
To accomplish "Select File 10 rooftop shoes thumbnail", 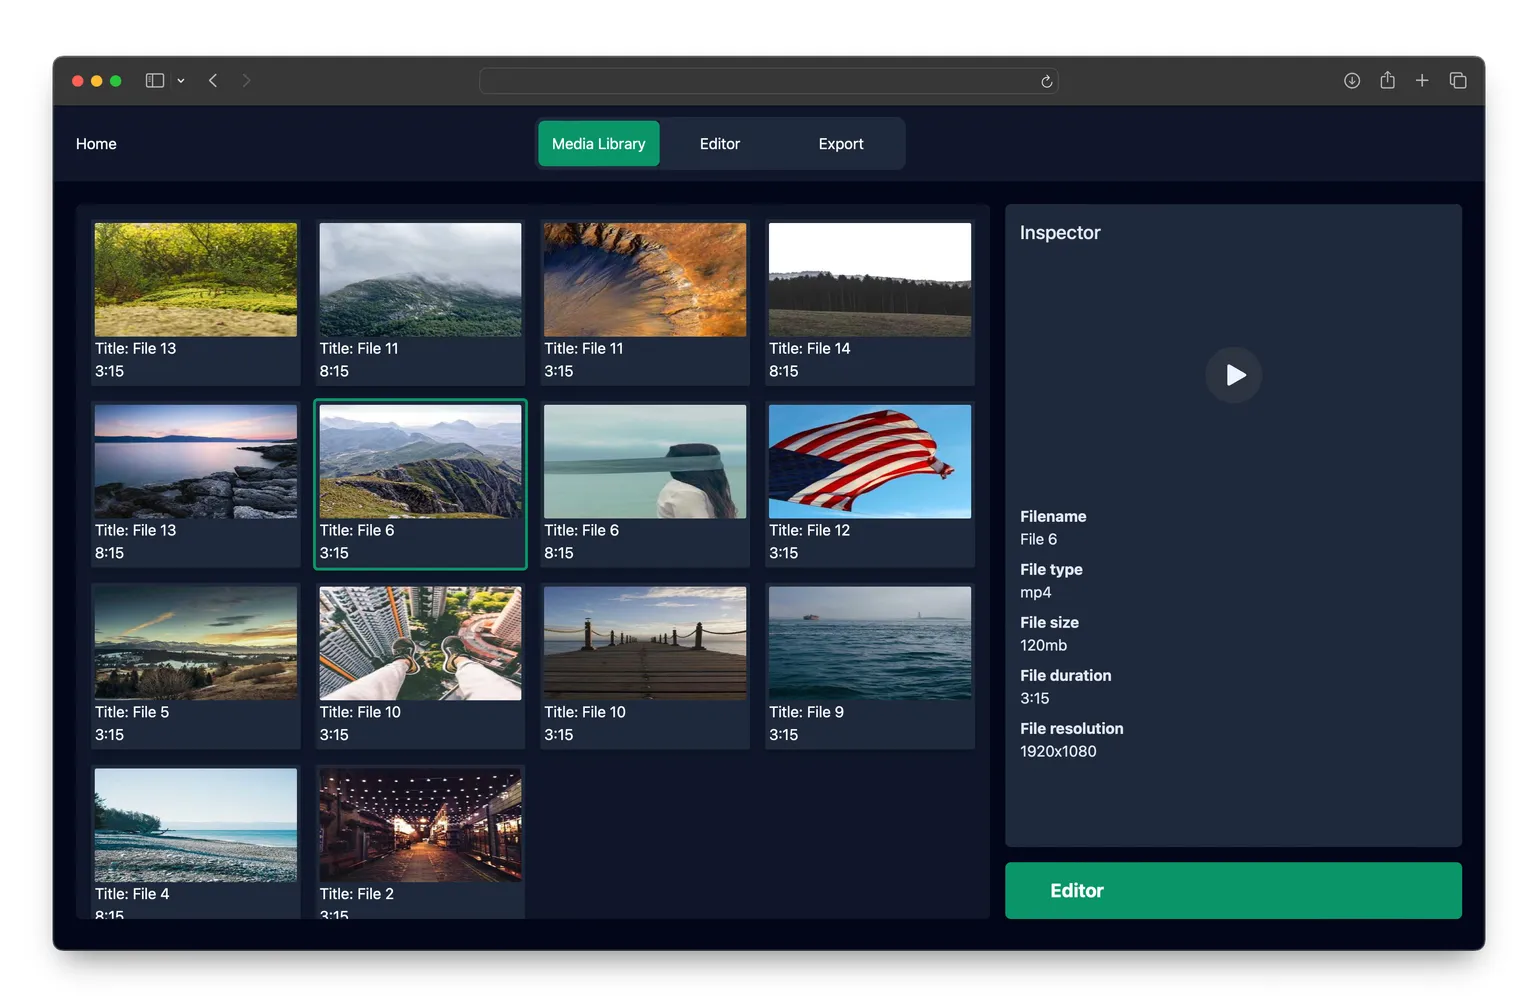I will click(x=420, y=644).
